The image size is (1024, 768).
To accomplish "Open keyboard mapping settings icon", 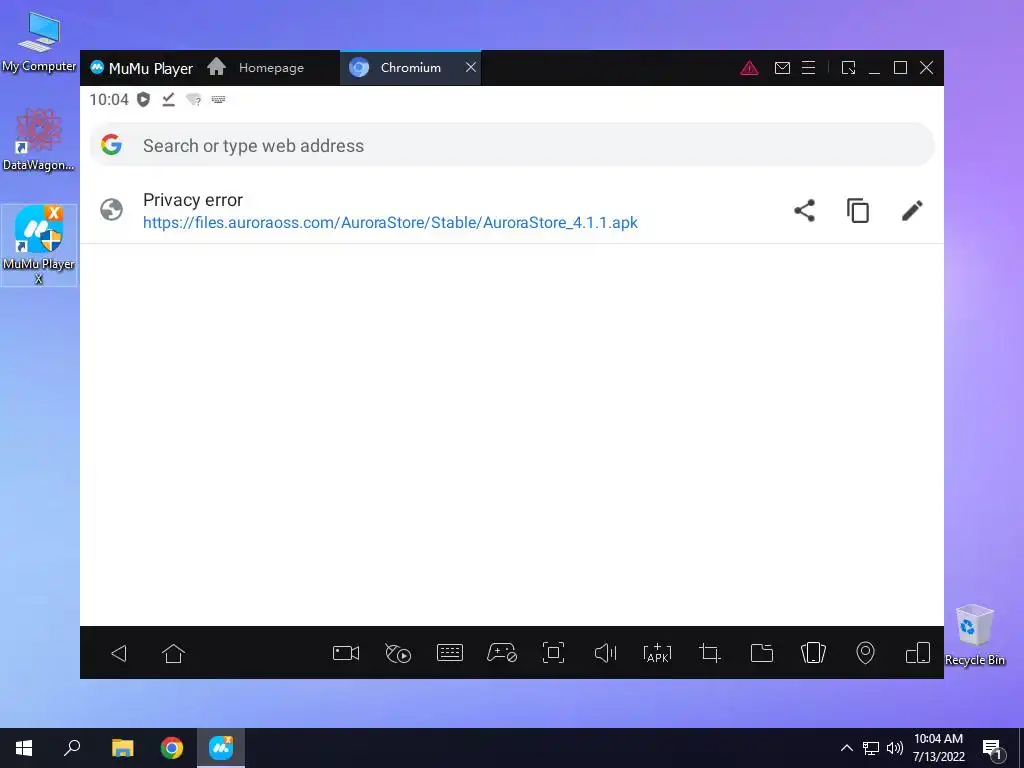I will click(x=449, y=653).
